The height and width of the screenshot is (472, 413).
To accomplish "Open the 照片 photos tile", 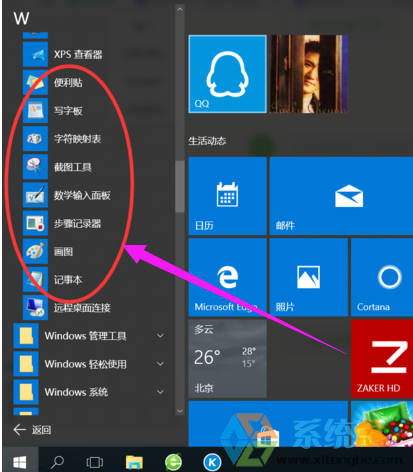I will 309,277.
